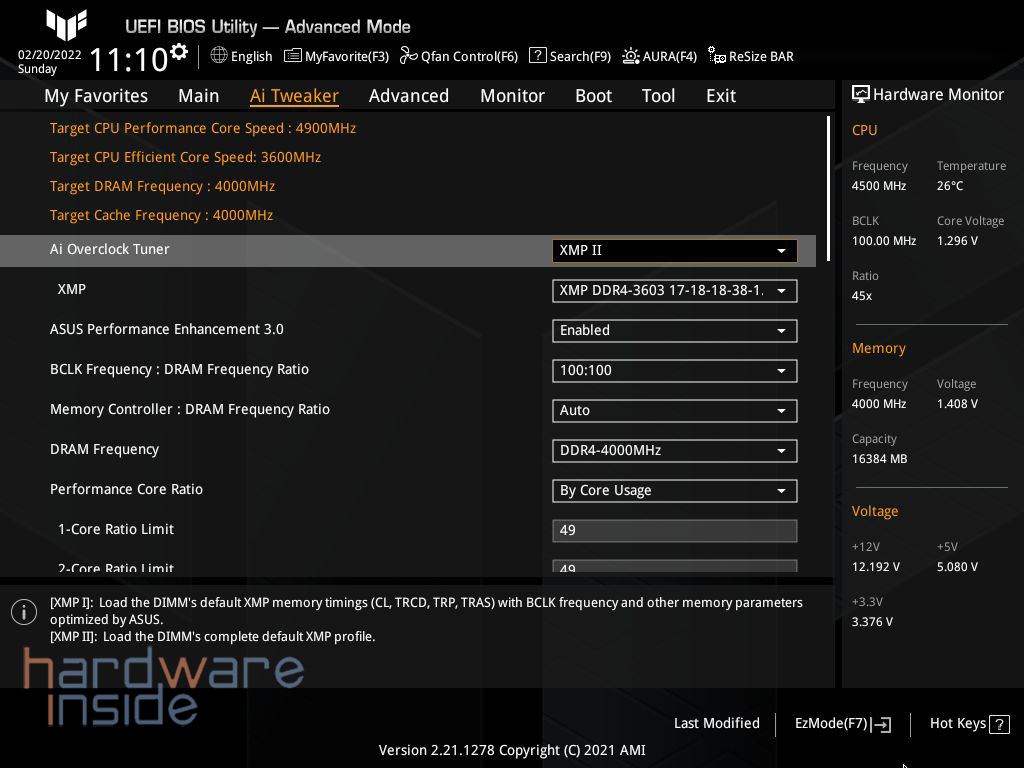Viewport: 1024px width, 768px height.
Task: Open the Tool tab
Action: click(x=658, y=96)
